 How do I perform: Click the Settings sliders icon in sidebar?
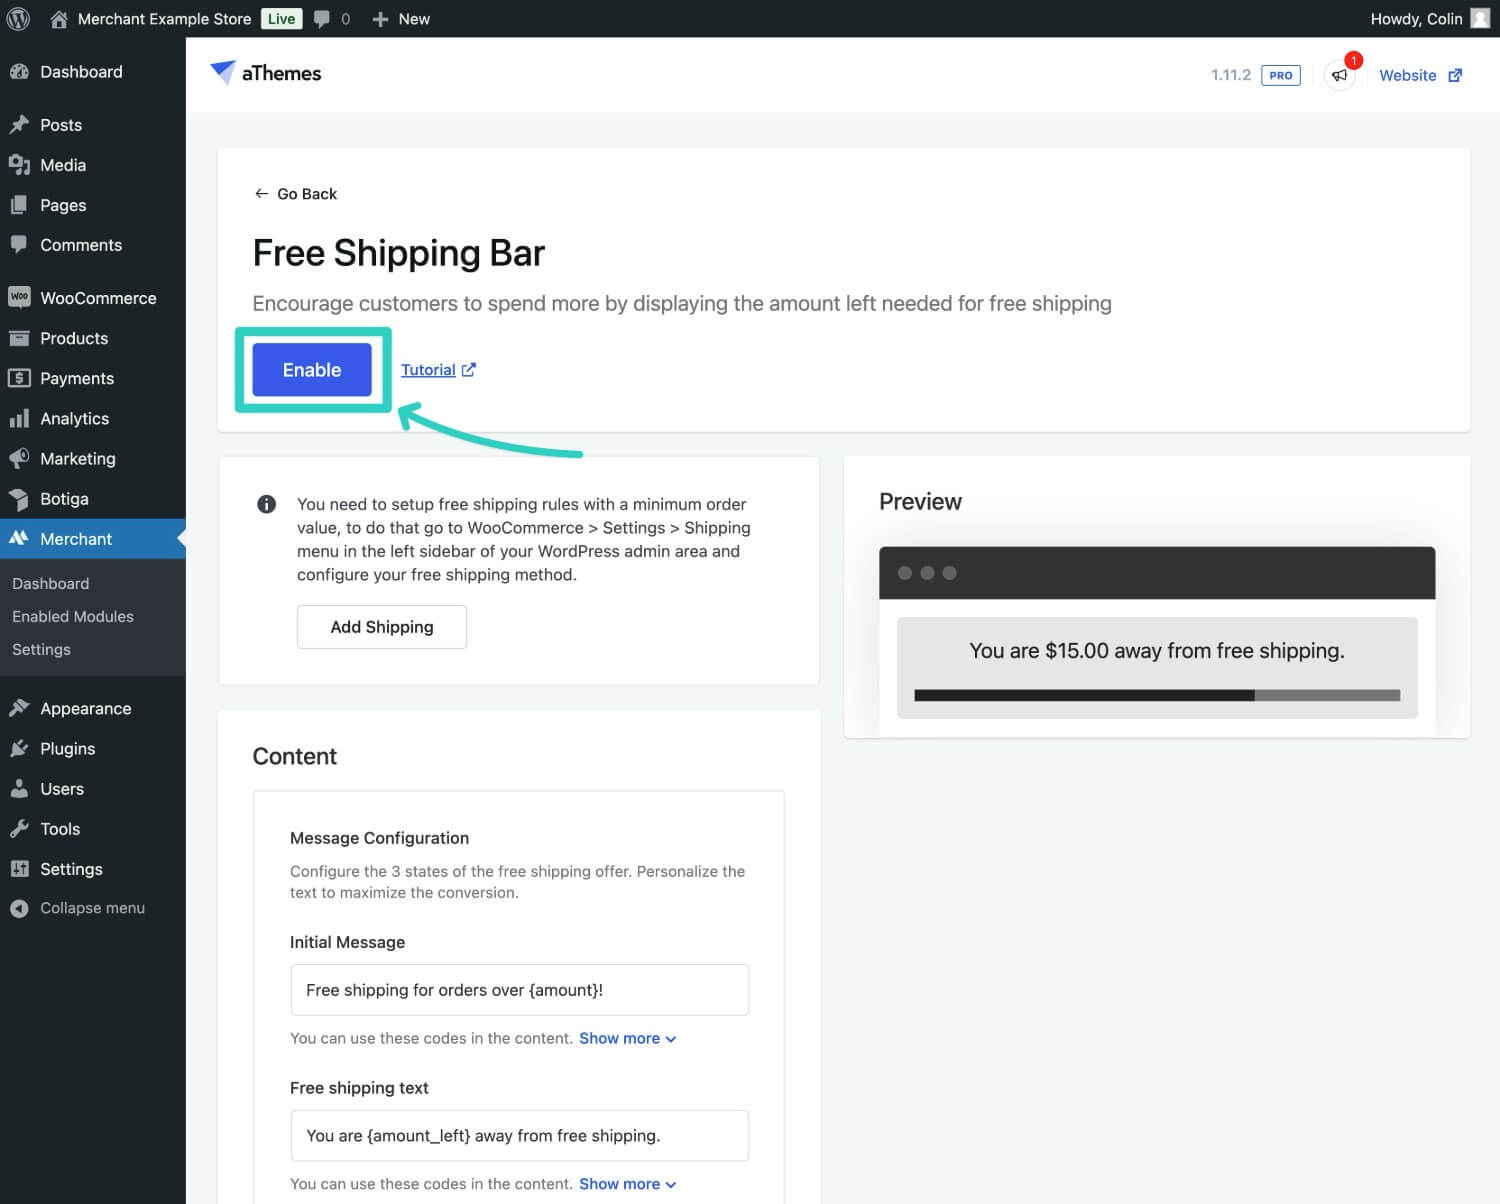pyautogui.click(x=19, y=868)
